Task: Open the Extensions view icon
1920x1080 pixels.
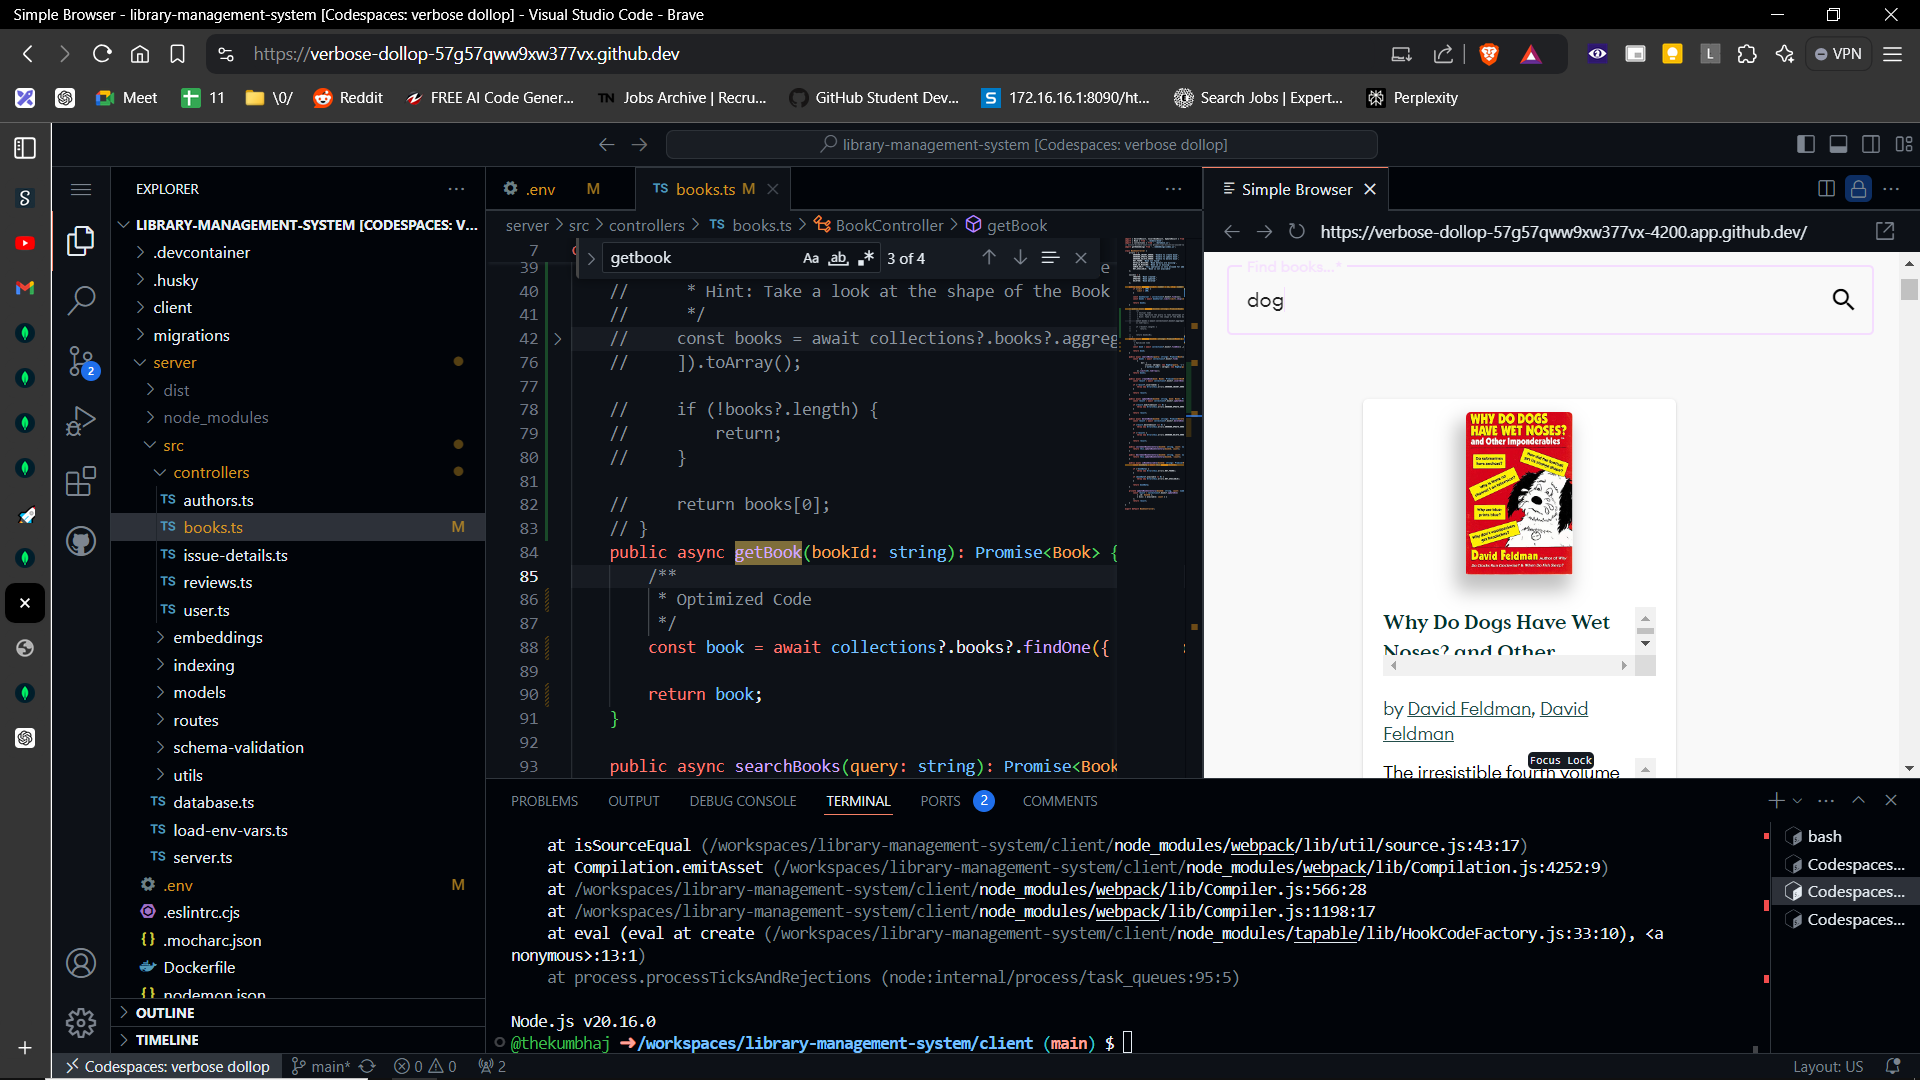Action: click(81, 481)
